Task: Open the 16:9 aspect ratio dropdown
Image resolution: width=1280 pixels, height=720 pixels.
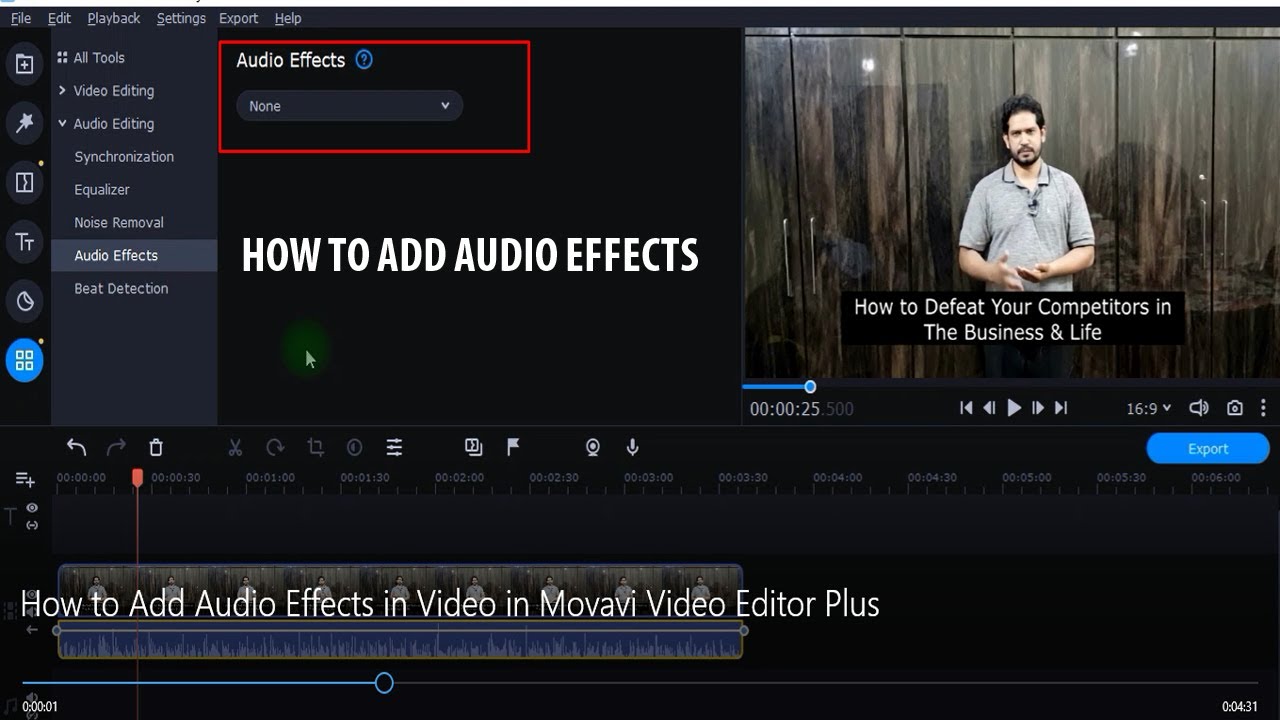Action: (x=1149, y=408)
